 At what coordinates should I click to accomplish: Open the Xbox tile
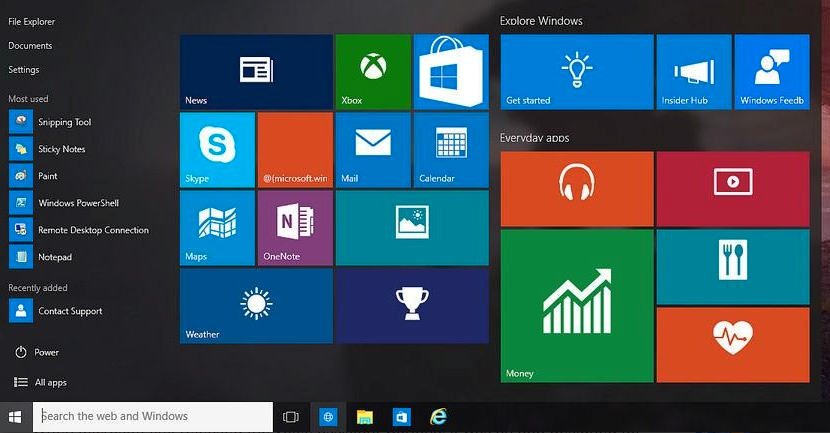(372, 72)
